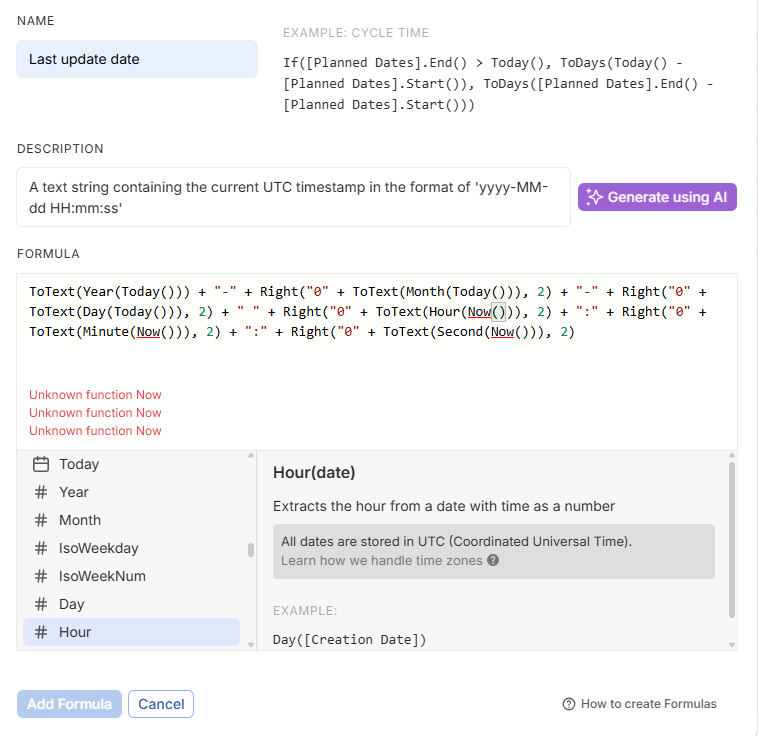Click the help icon beside How to create Formulas
758x736 pixels.
coord(569,704)
